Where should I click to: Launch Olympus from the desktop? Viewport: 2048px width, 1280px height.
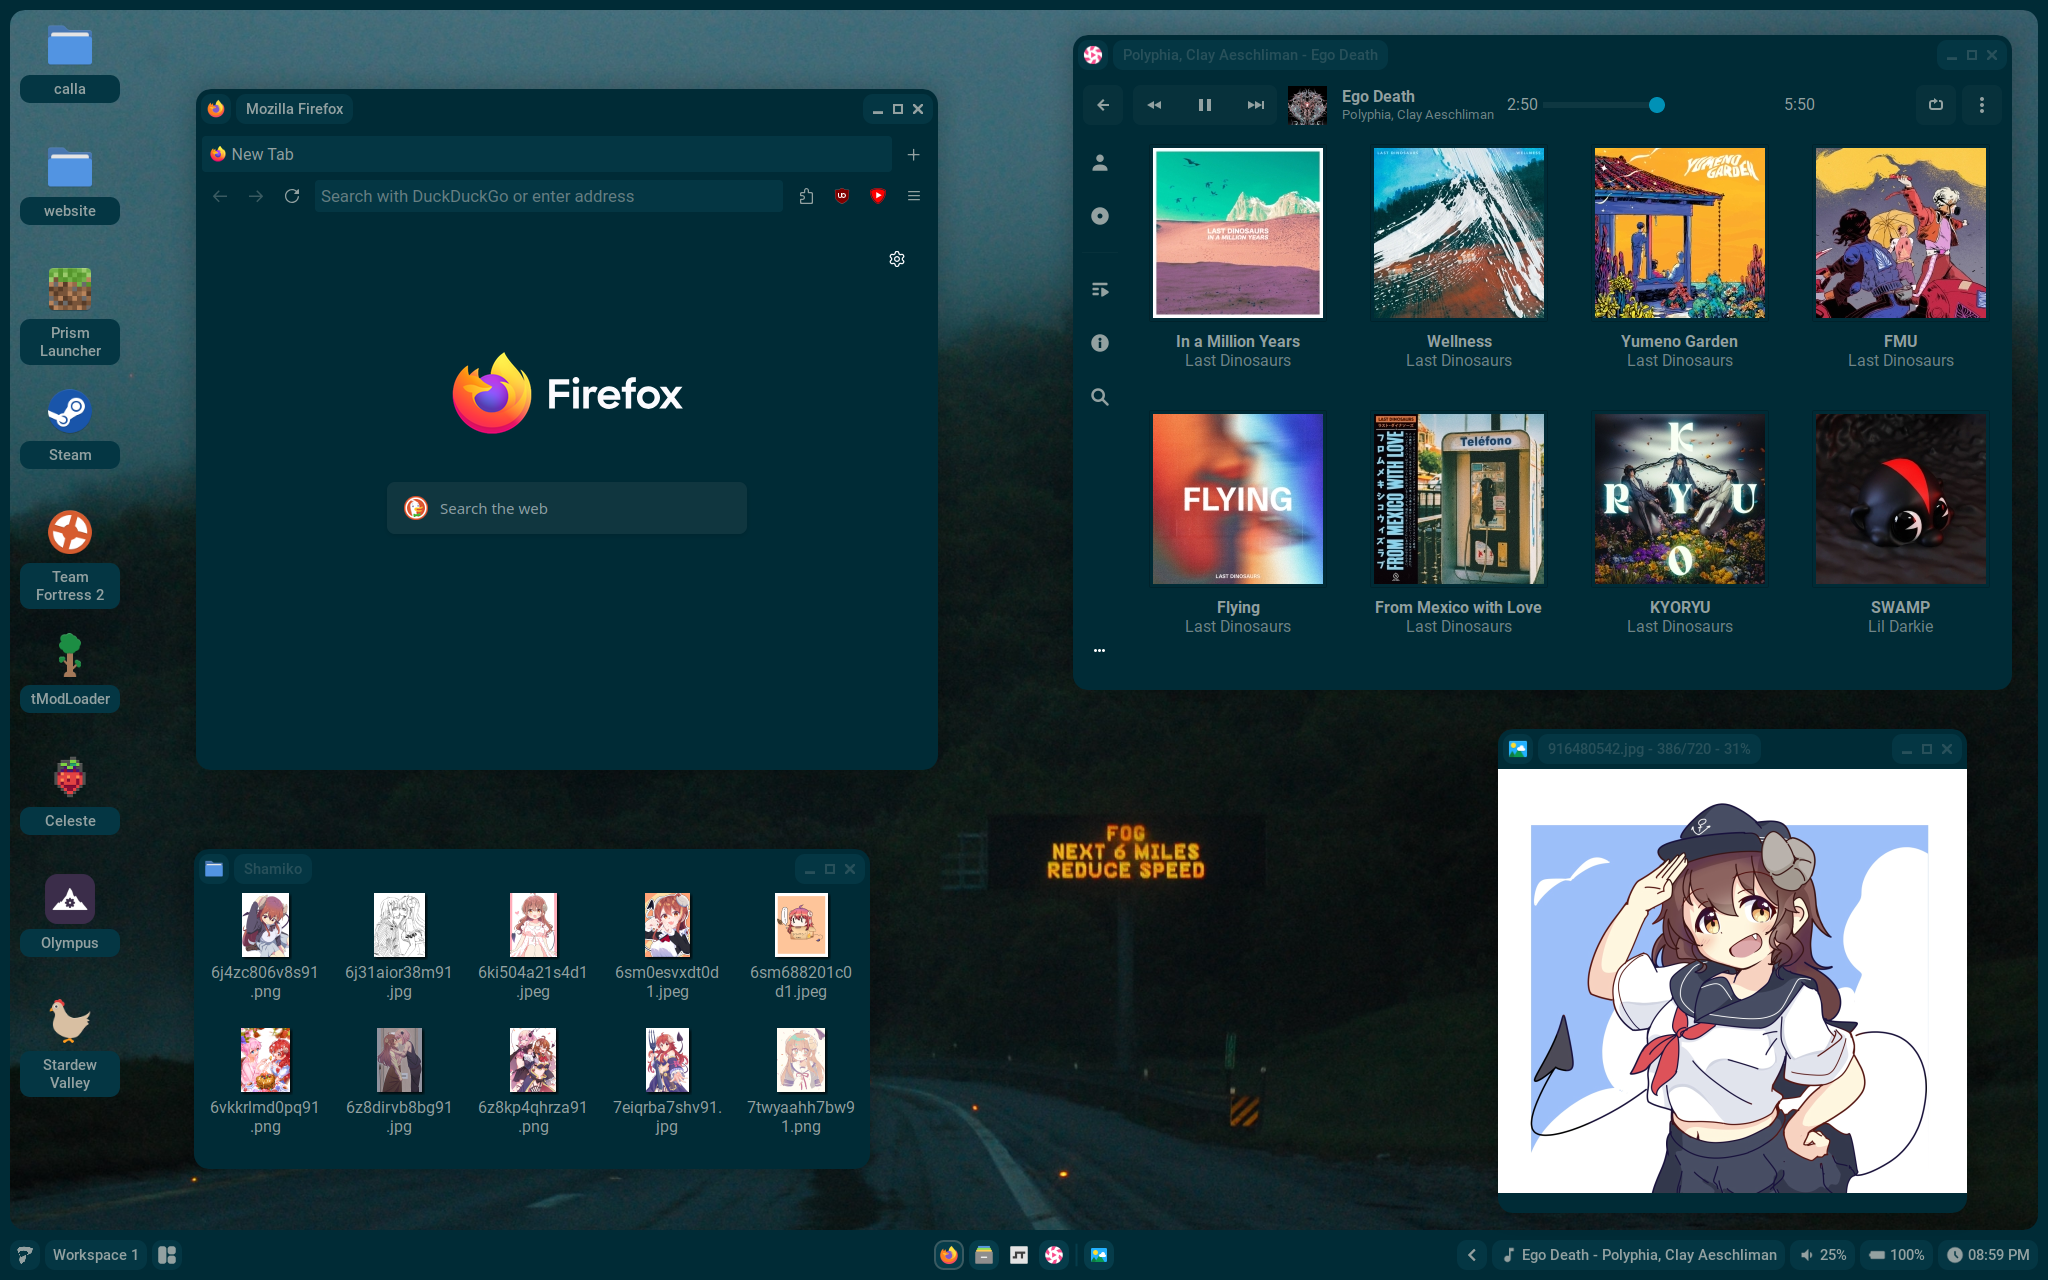point(70,916)
